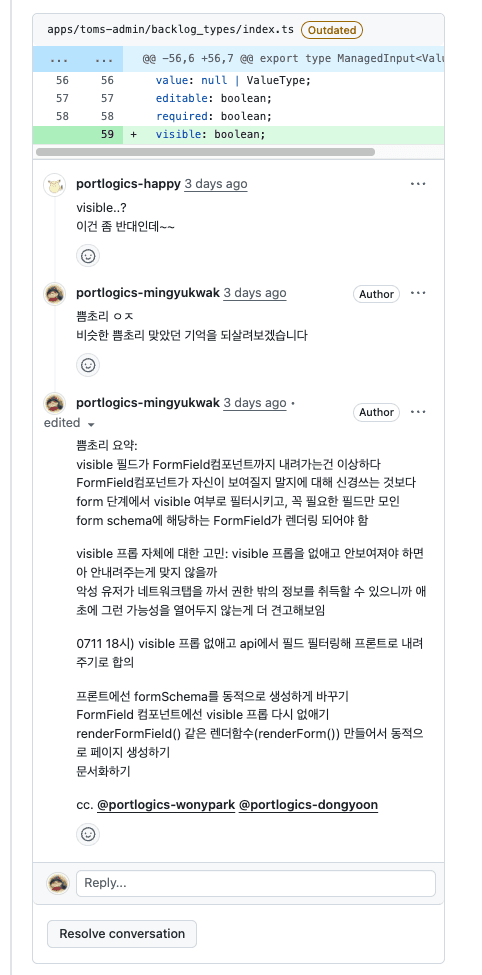The height and width of the screenshot is (975, 482).
Task: Click the Author badge on the edited comment
Action: (376, 412)
